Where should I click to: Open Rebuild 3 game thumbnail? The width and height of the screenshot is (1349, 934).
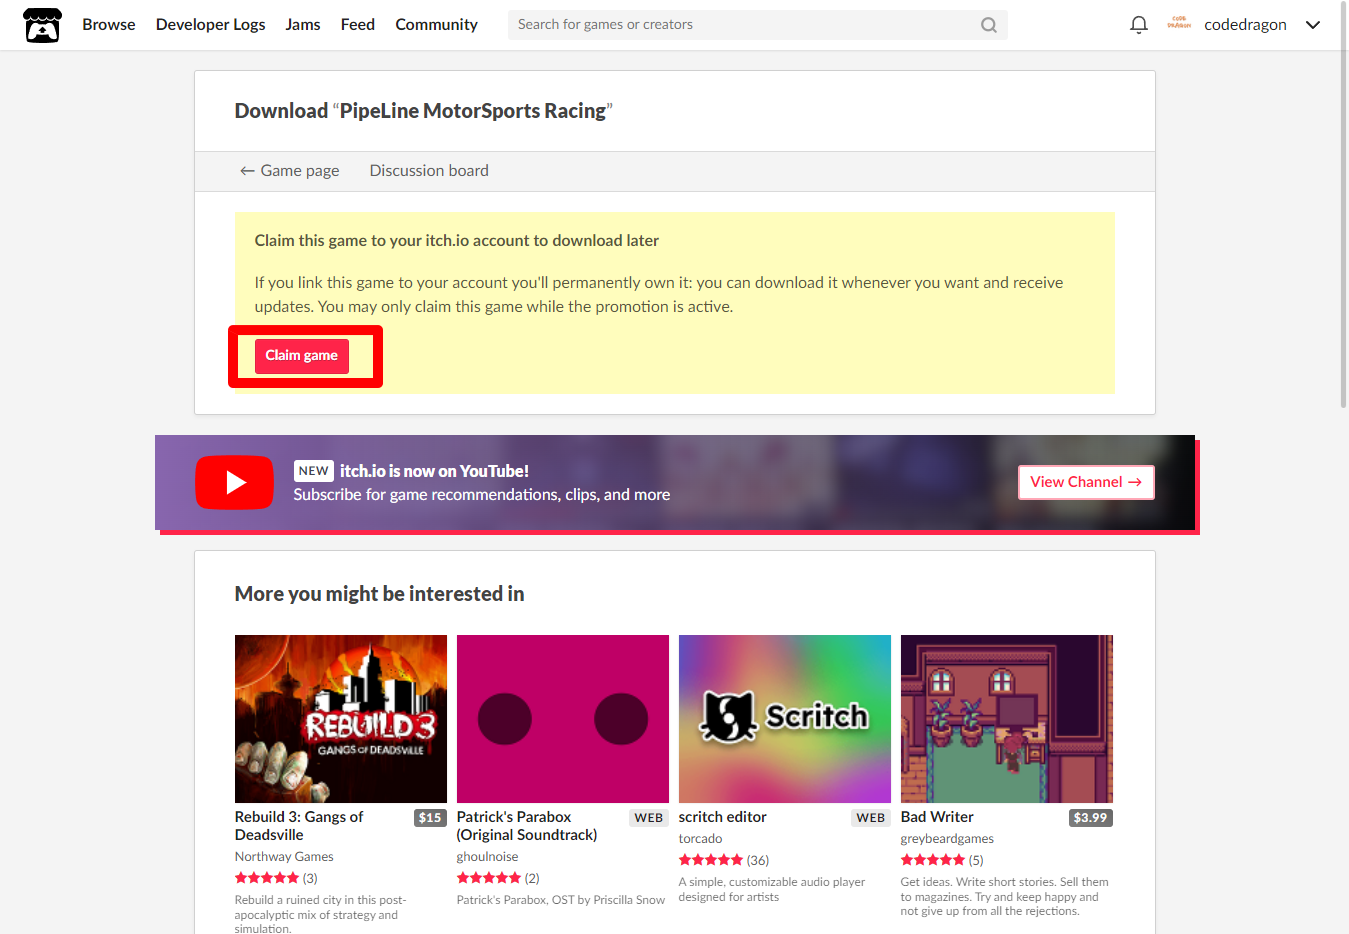341,719
